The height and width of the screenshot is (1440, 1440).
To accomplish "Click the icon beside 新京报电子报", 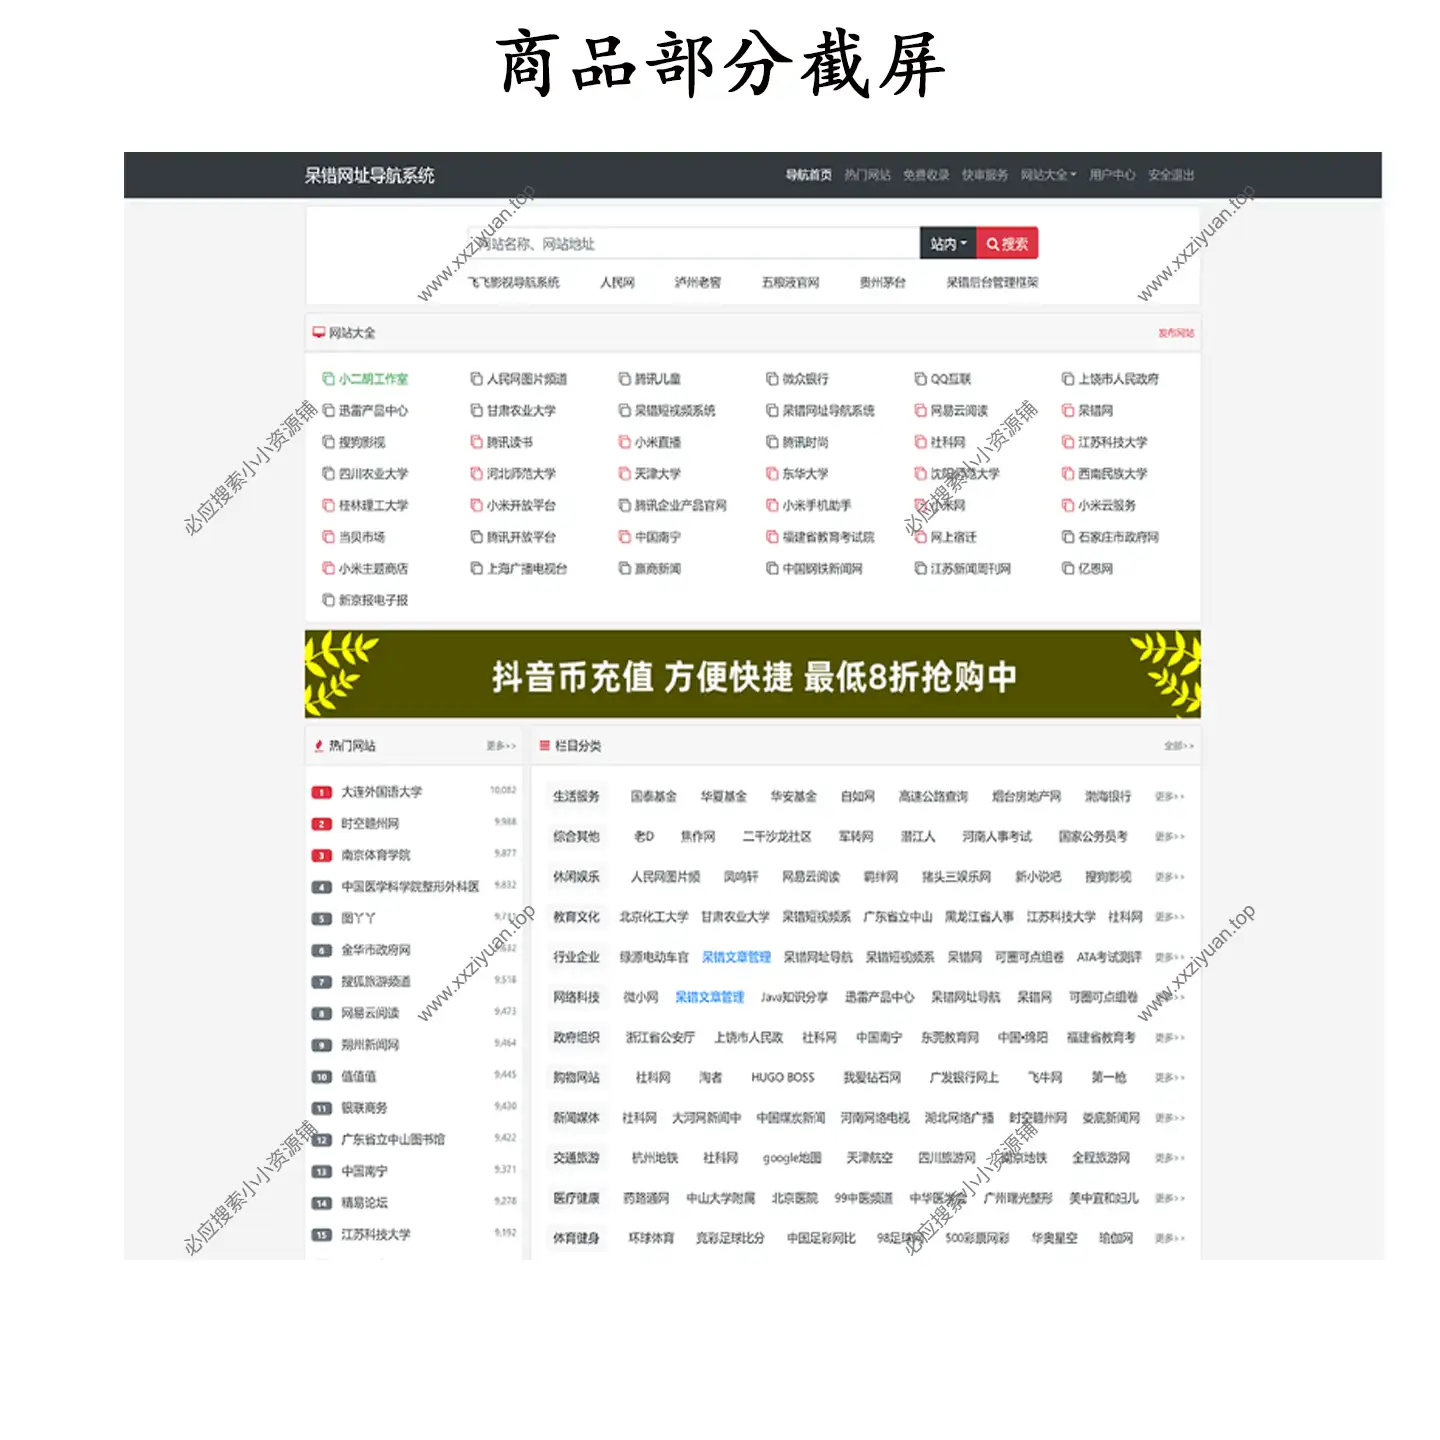I will 328,600.
